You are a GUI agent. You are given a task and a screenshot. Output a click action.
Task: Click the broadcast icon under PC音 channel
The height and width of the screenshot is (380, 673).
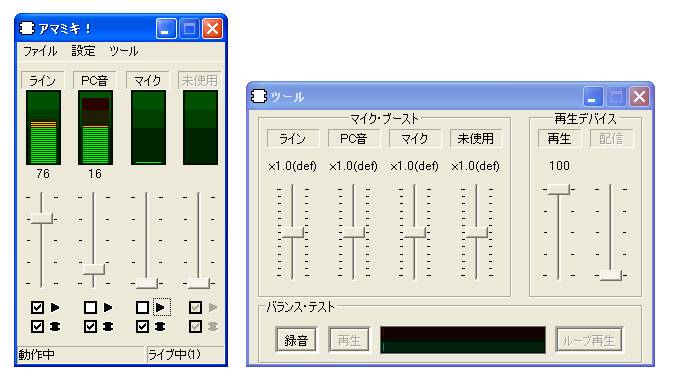[x=108, y=327]
